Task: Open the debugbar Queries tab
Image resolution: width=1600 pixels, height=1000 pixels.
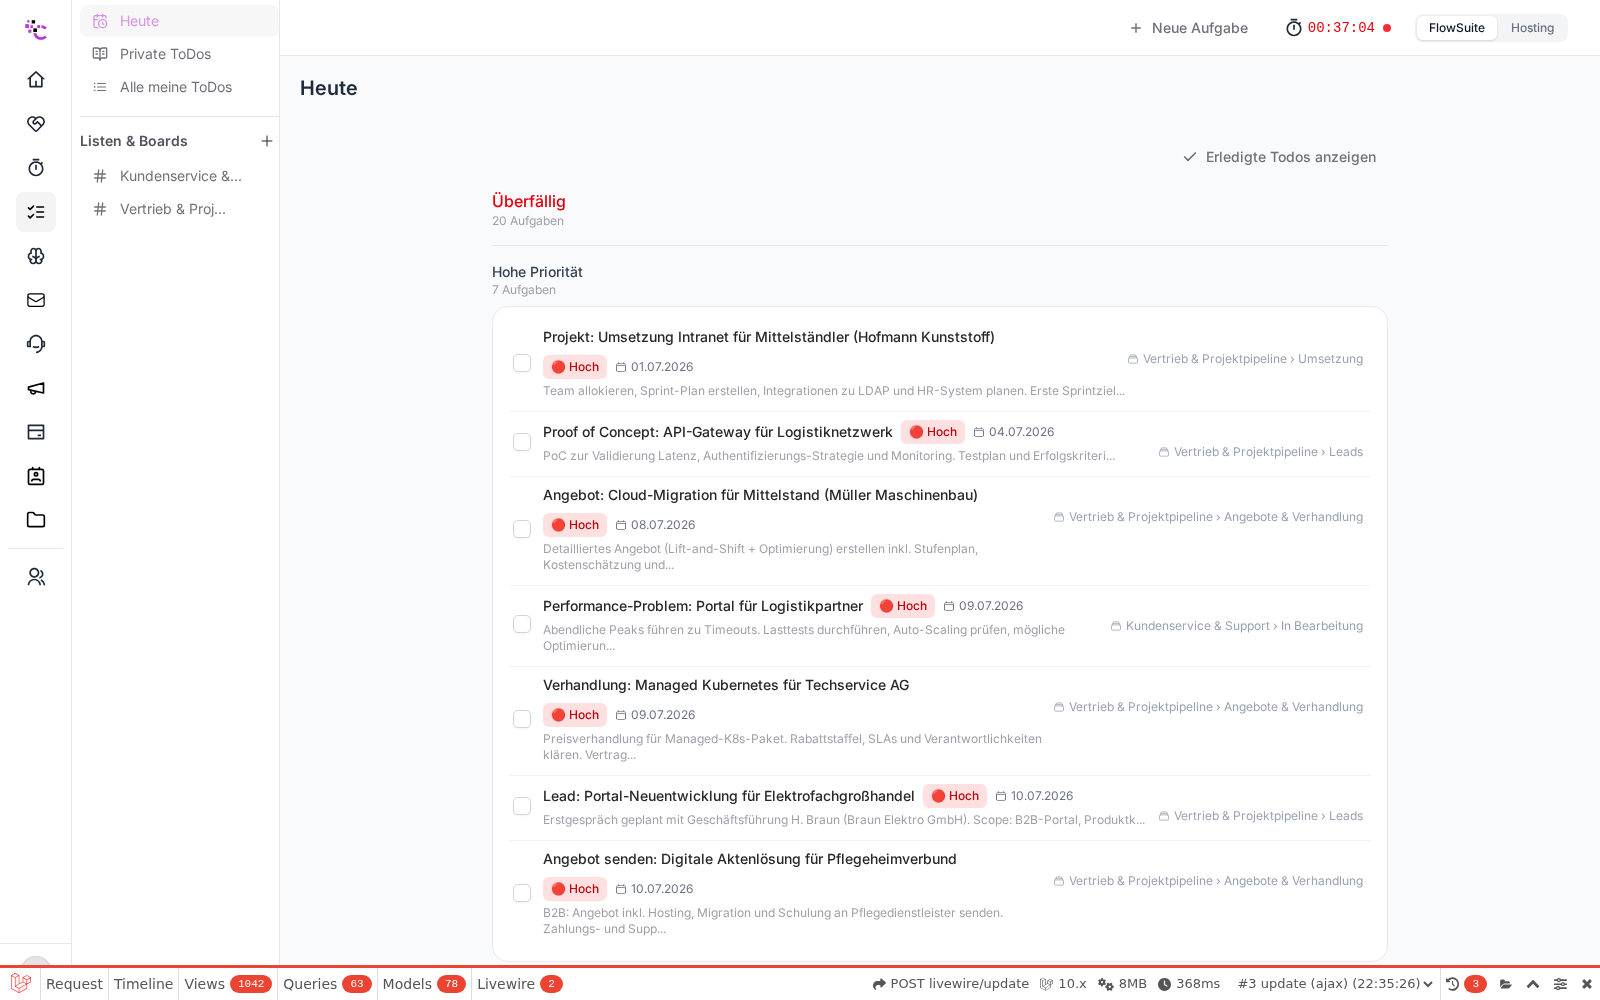Action: 327,984
